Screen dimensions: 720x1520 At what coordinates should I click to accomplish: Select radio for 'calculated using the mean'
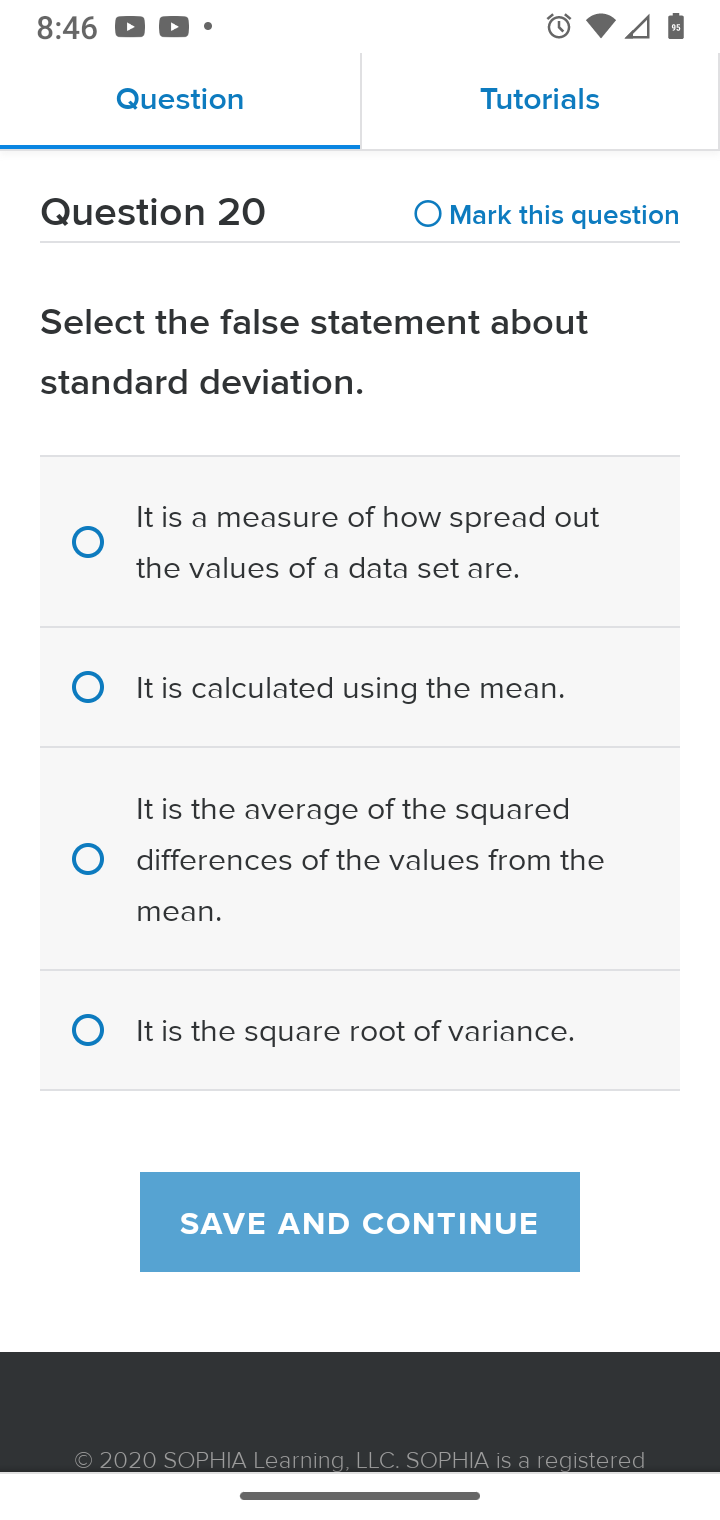pos(88,687)
